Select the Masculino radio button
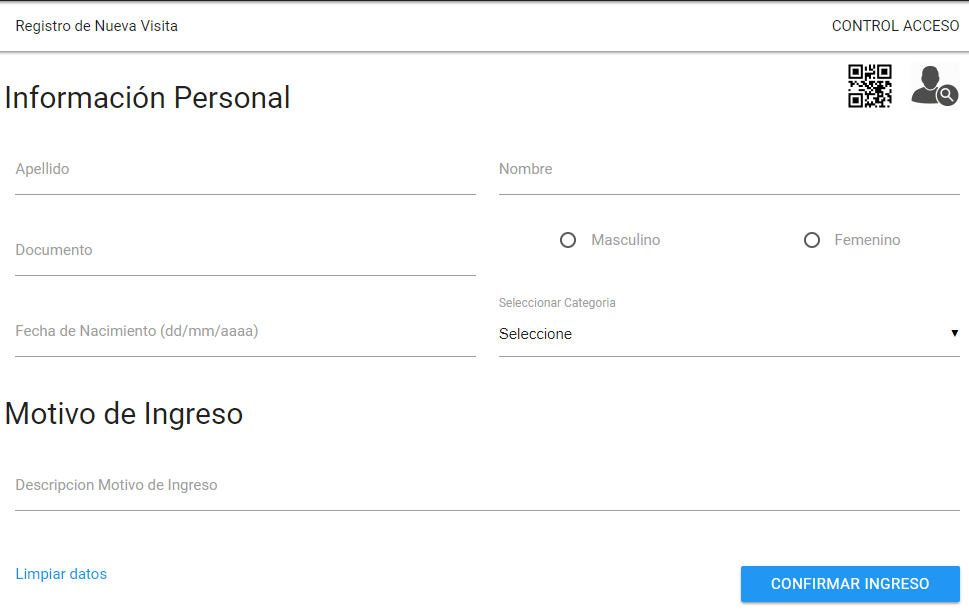969x611 pixels. [568, 240]
